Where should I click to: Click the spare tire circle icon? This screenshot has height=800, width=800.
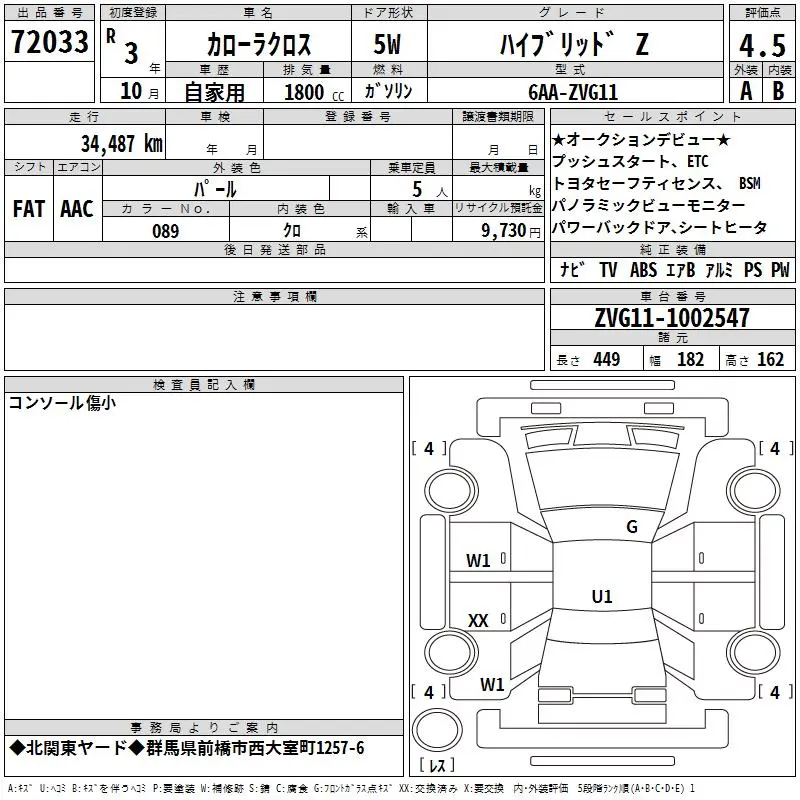tap(437, 729)
